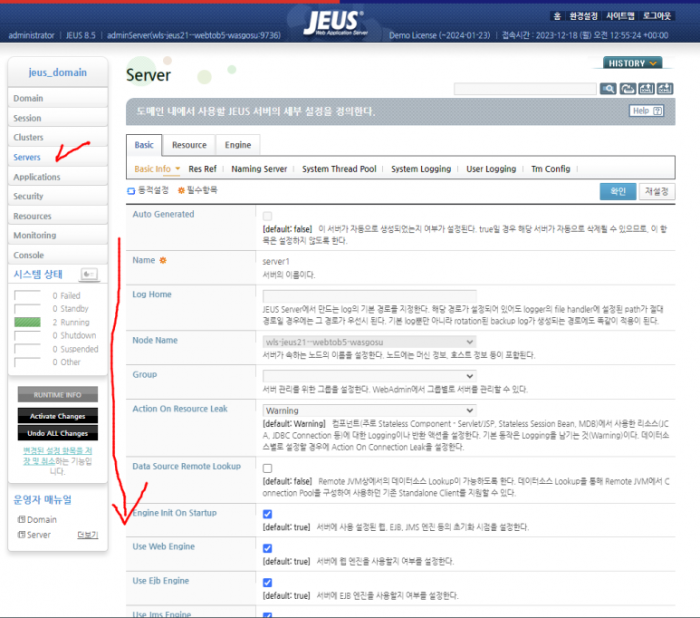Screen dimensions: 700x618
Task: Open the Server operator manual link
Action: coord(39,534)
